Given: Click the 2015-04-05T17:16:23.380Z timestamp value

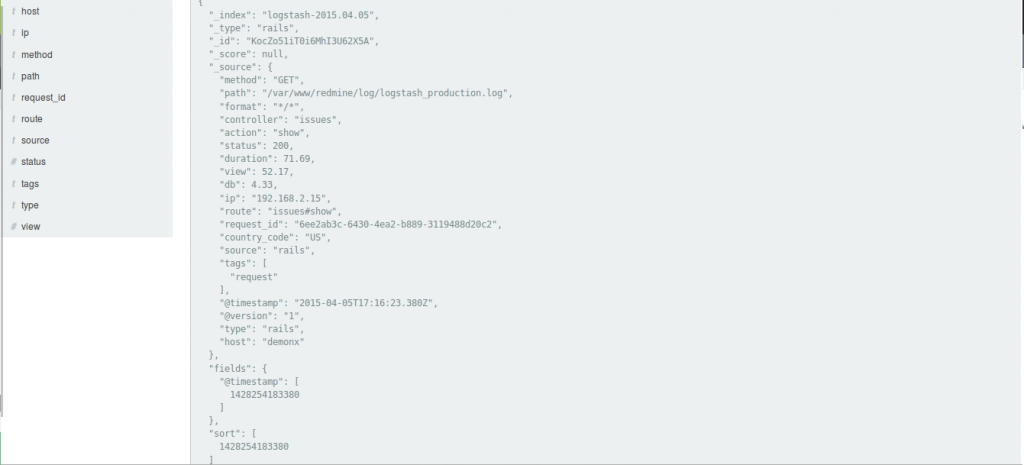Looking at the screenshot, I should (x=364, y=302).
